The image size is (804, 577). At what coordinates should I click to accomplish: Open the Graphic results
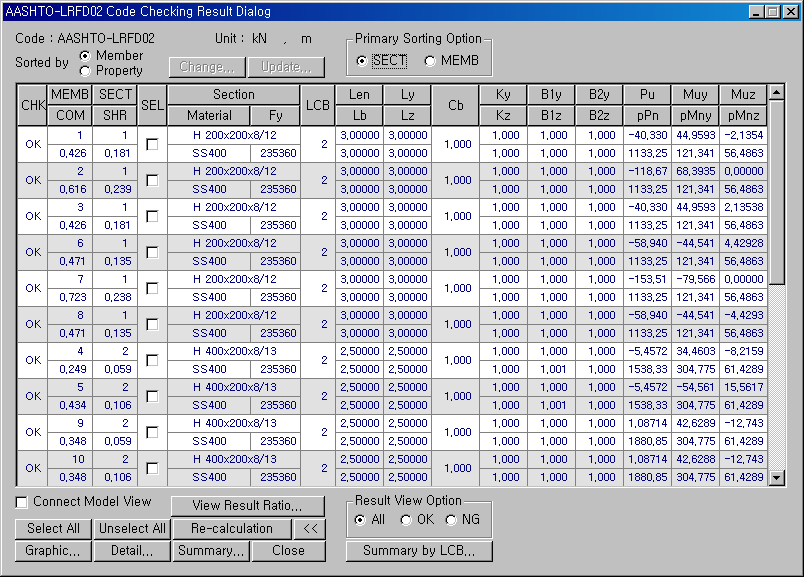[x=53, y=551]
